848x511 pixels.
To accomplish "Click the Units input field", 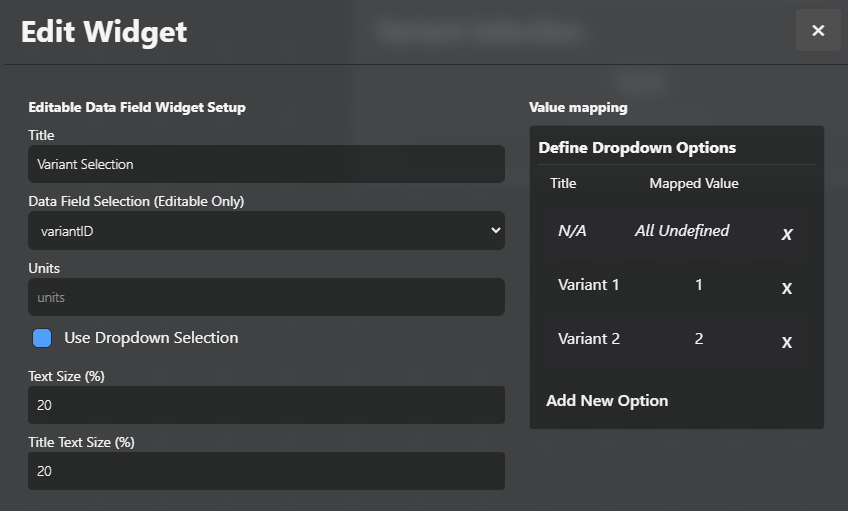I will [266, 297].
